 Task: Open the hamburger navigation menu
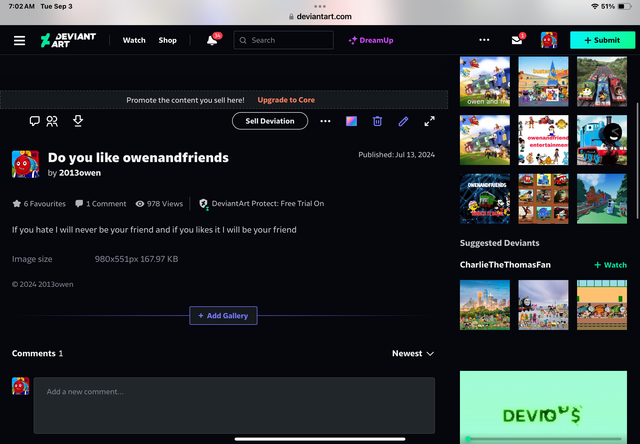point(19,40)
